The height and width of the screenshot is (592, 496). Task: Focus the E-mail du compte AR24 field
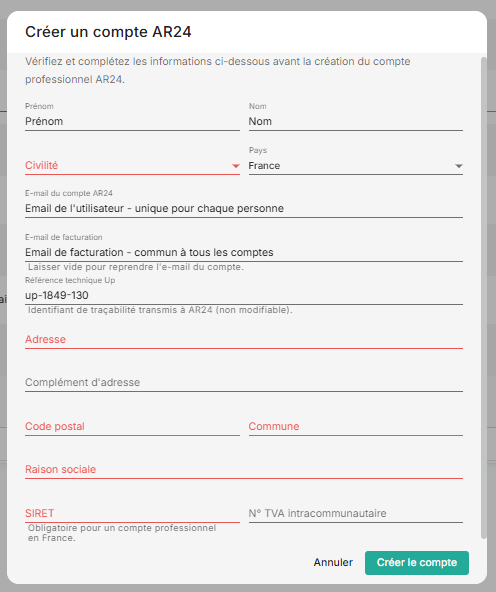tap(244, 208)
